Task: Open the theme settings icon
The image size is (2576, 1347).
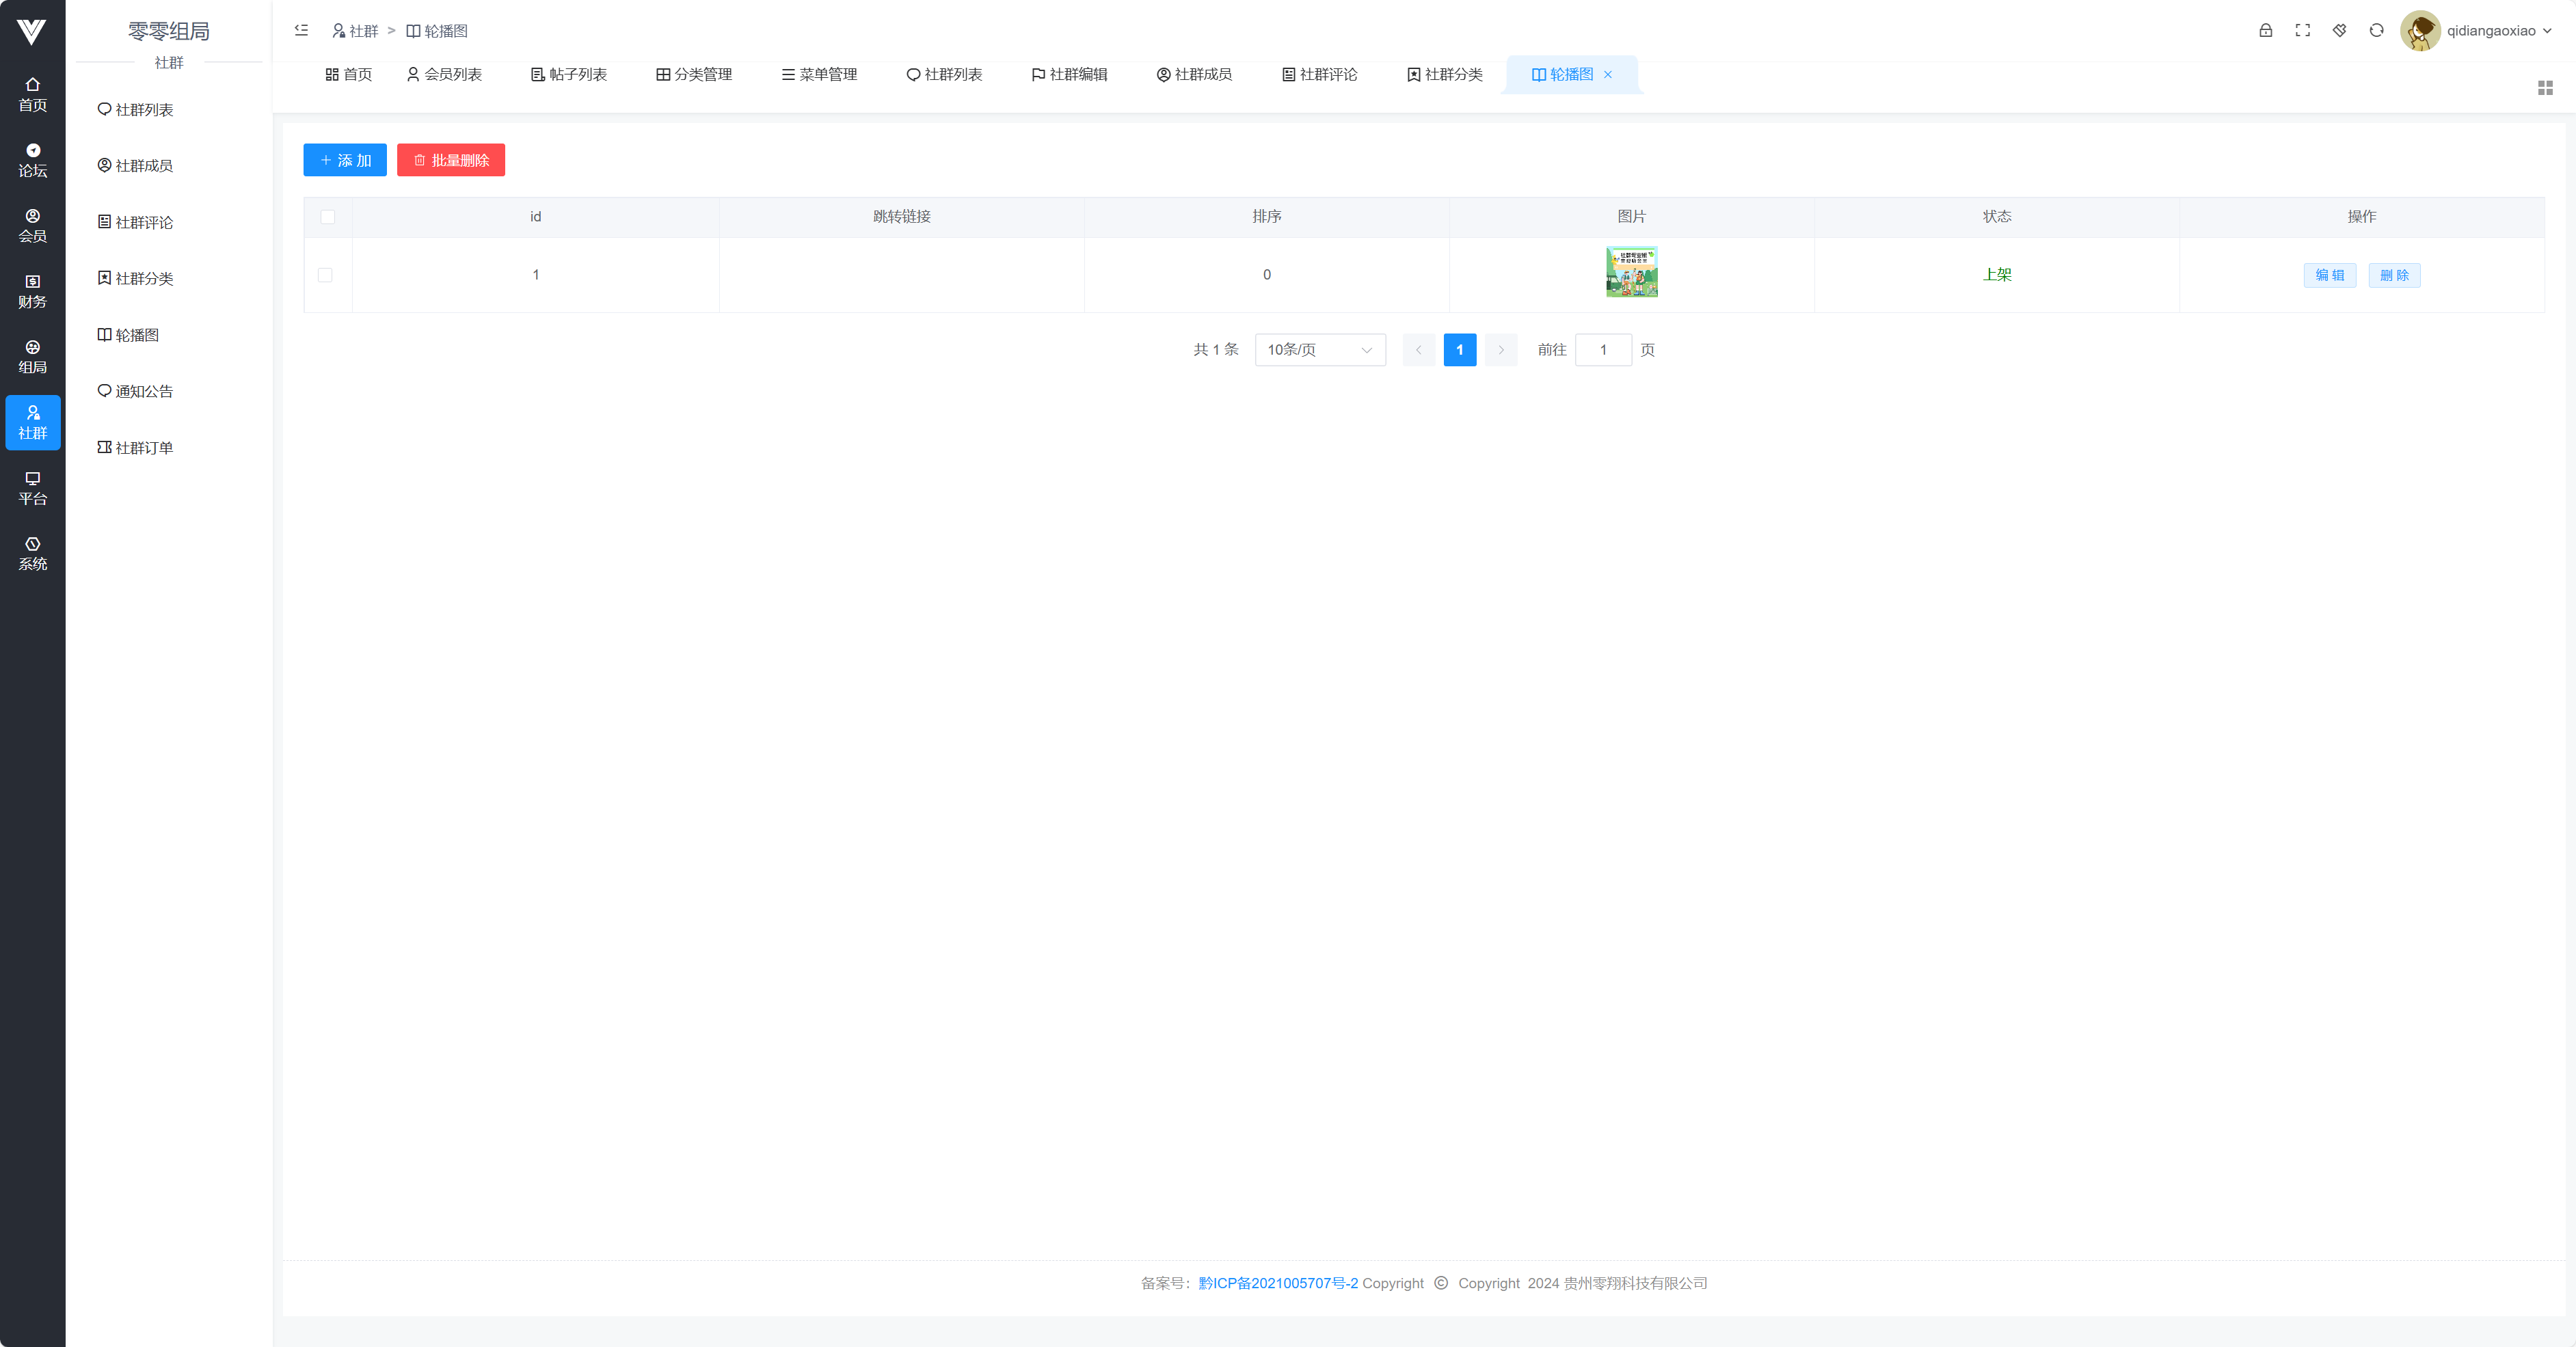Action: (x=2339, y=31)
